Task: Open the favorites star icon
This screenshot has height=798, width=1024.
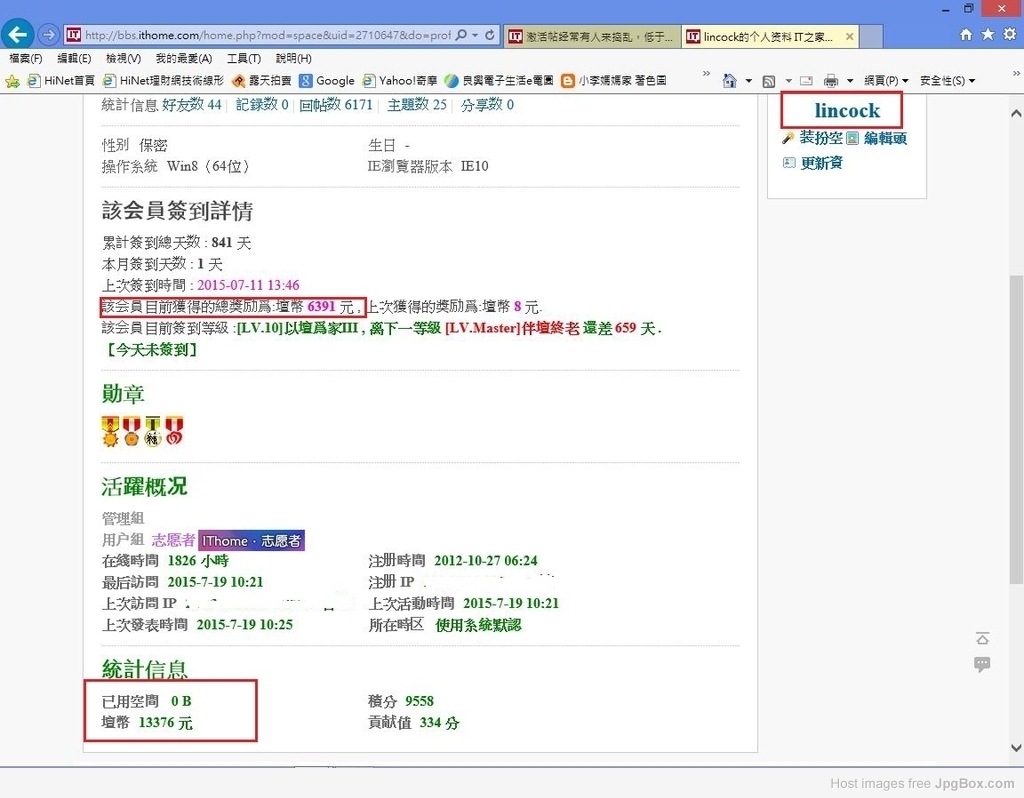Action: [988, 34]
